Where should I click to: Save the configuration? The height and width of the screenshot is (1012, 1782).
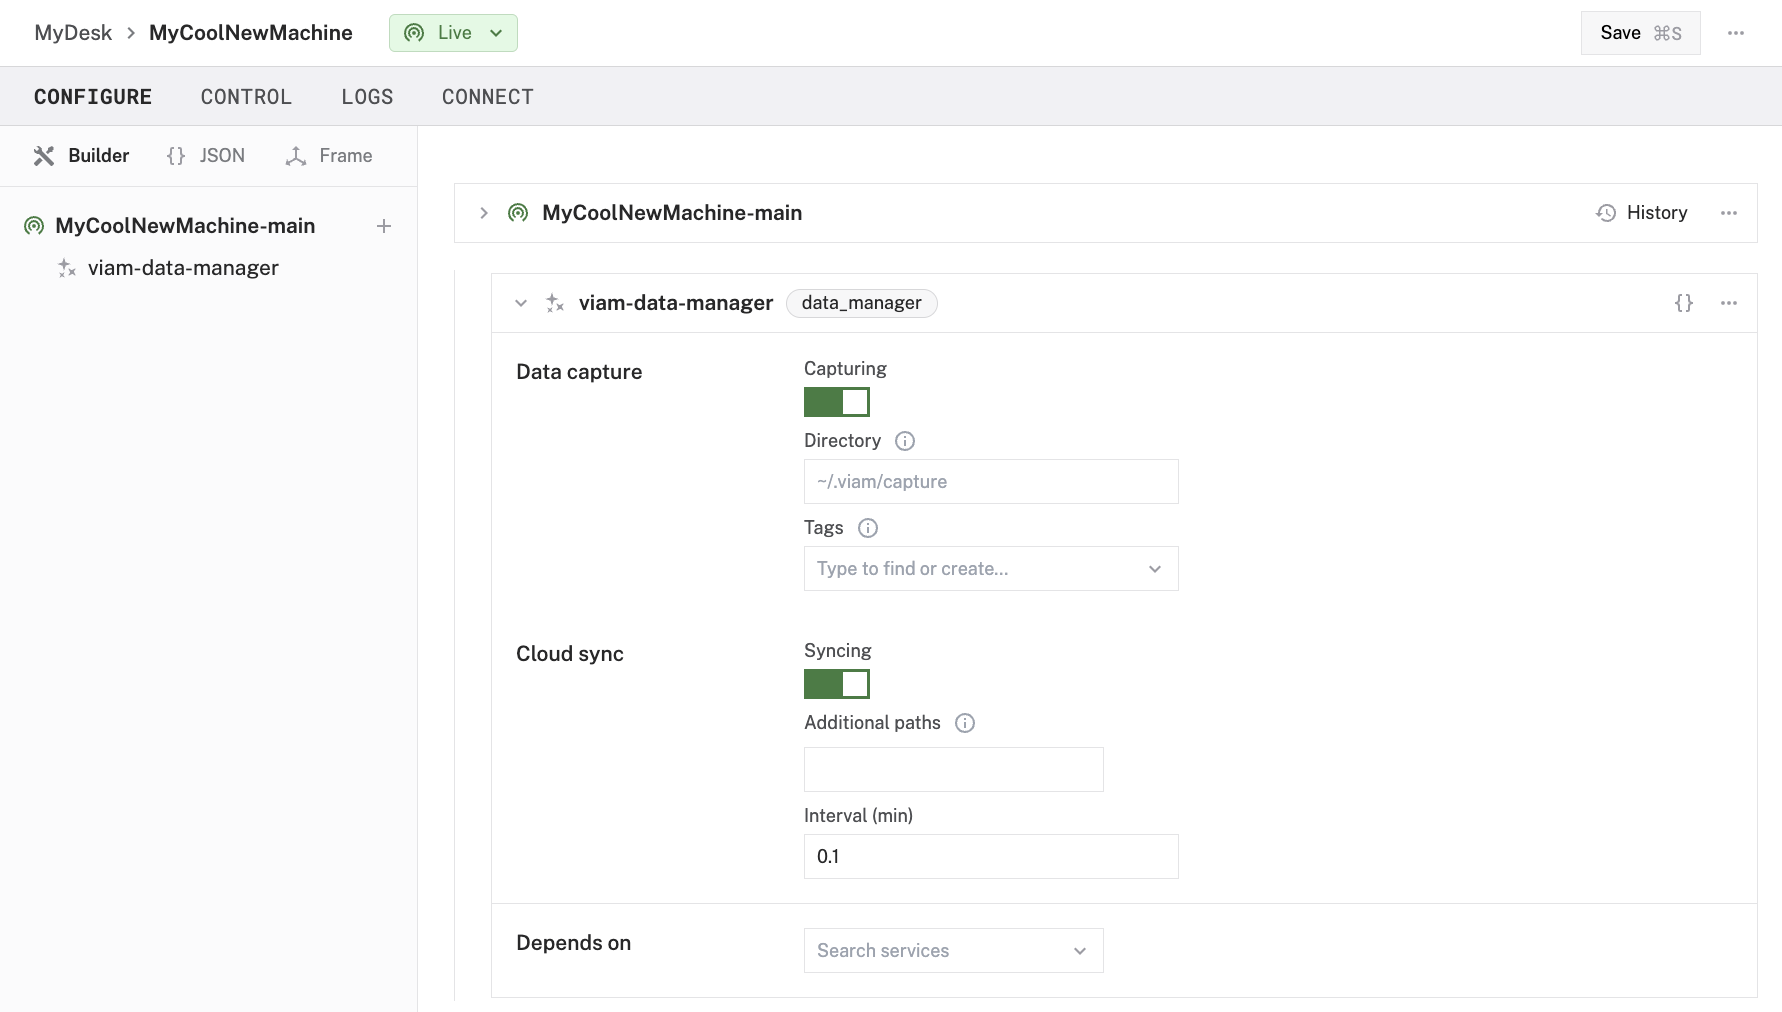[x=1641, y=33]
